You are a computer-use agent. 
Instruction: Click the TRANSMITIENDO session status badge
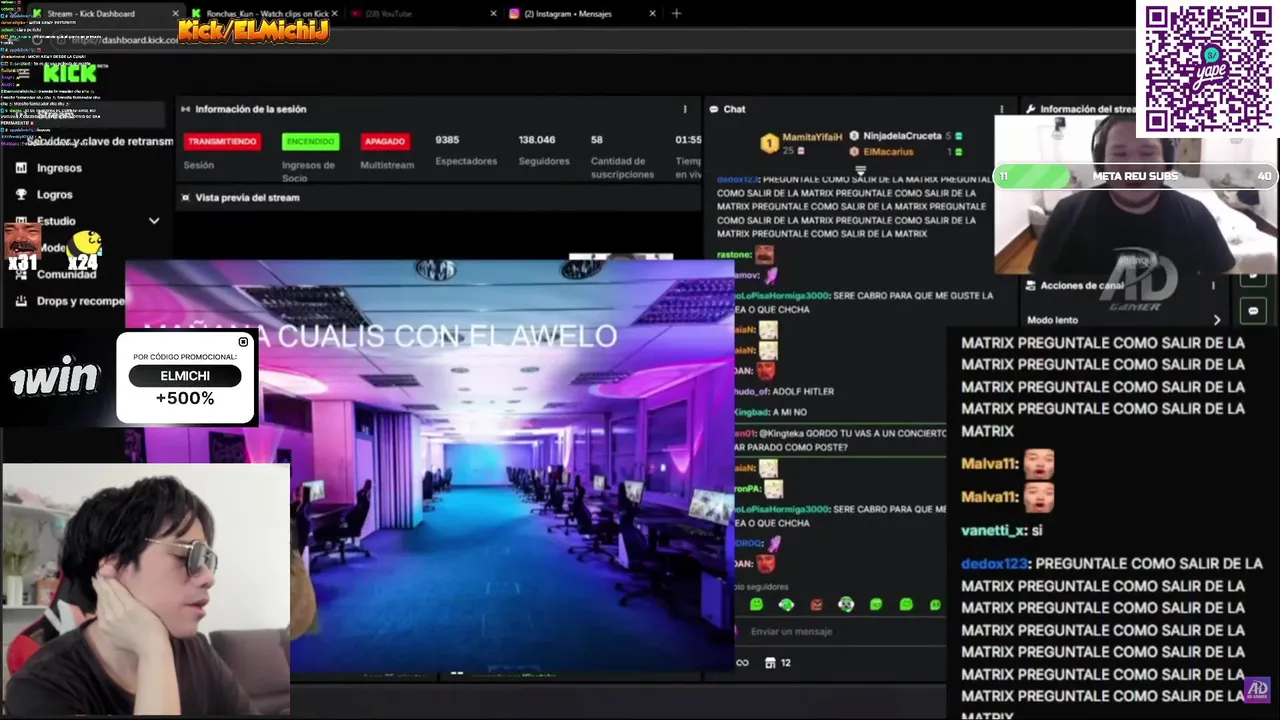pos(222,141)
